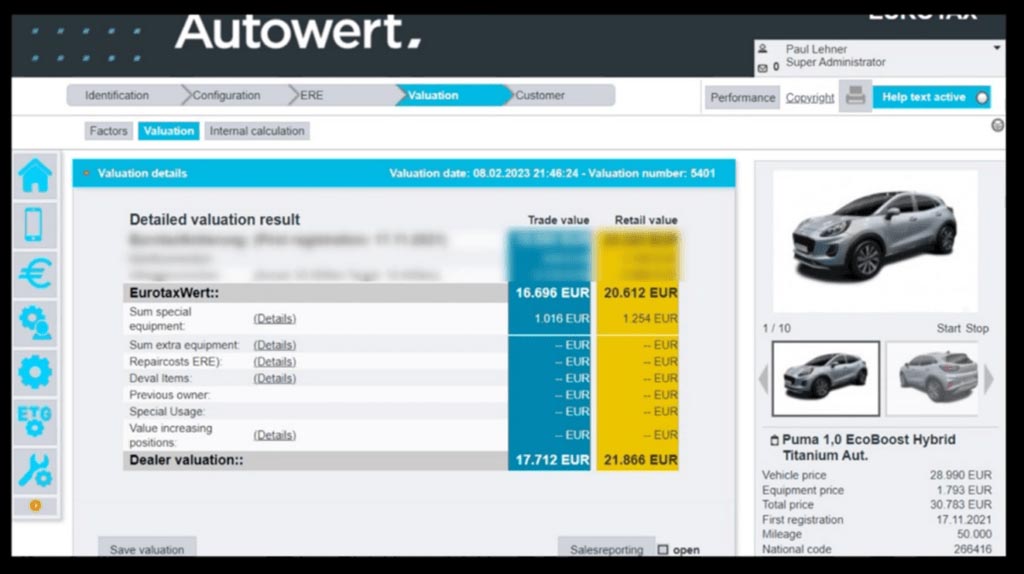Click the Save valuation button

tap(147, 549)
